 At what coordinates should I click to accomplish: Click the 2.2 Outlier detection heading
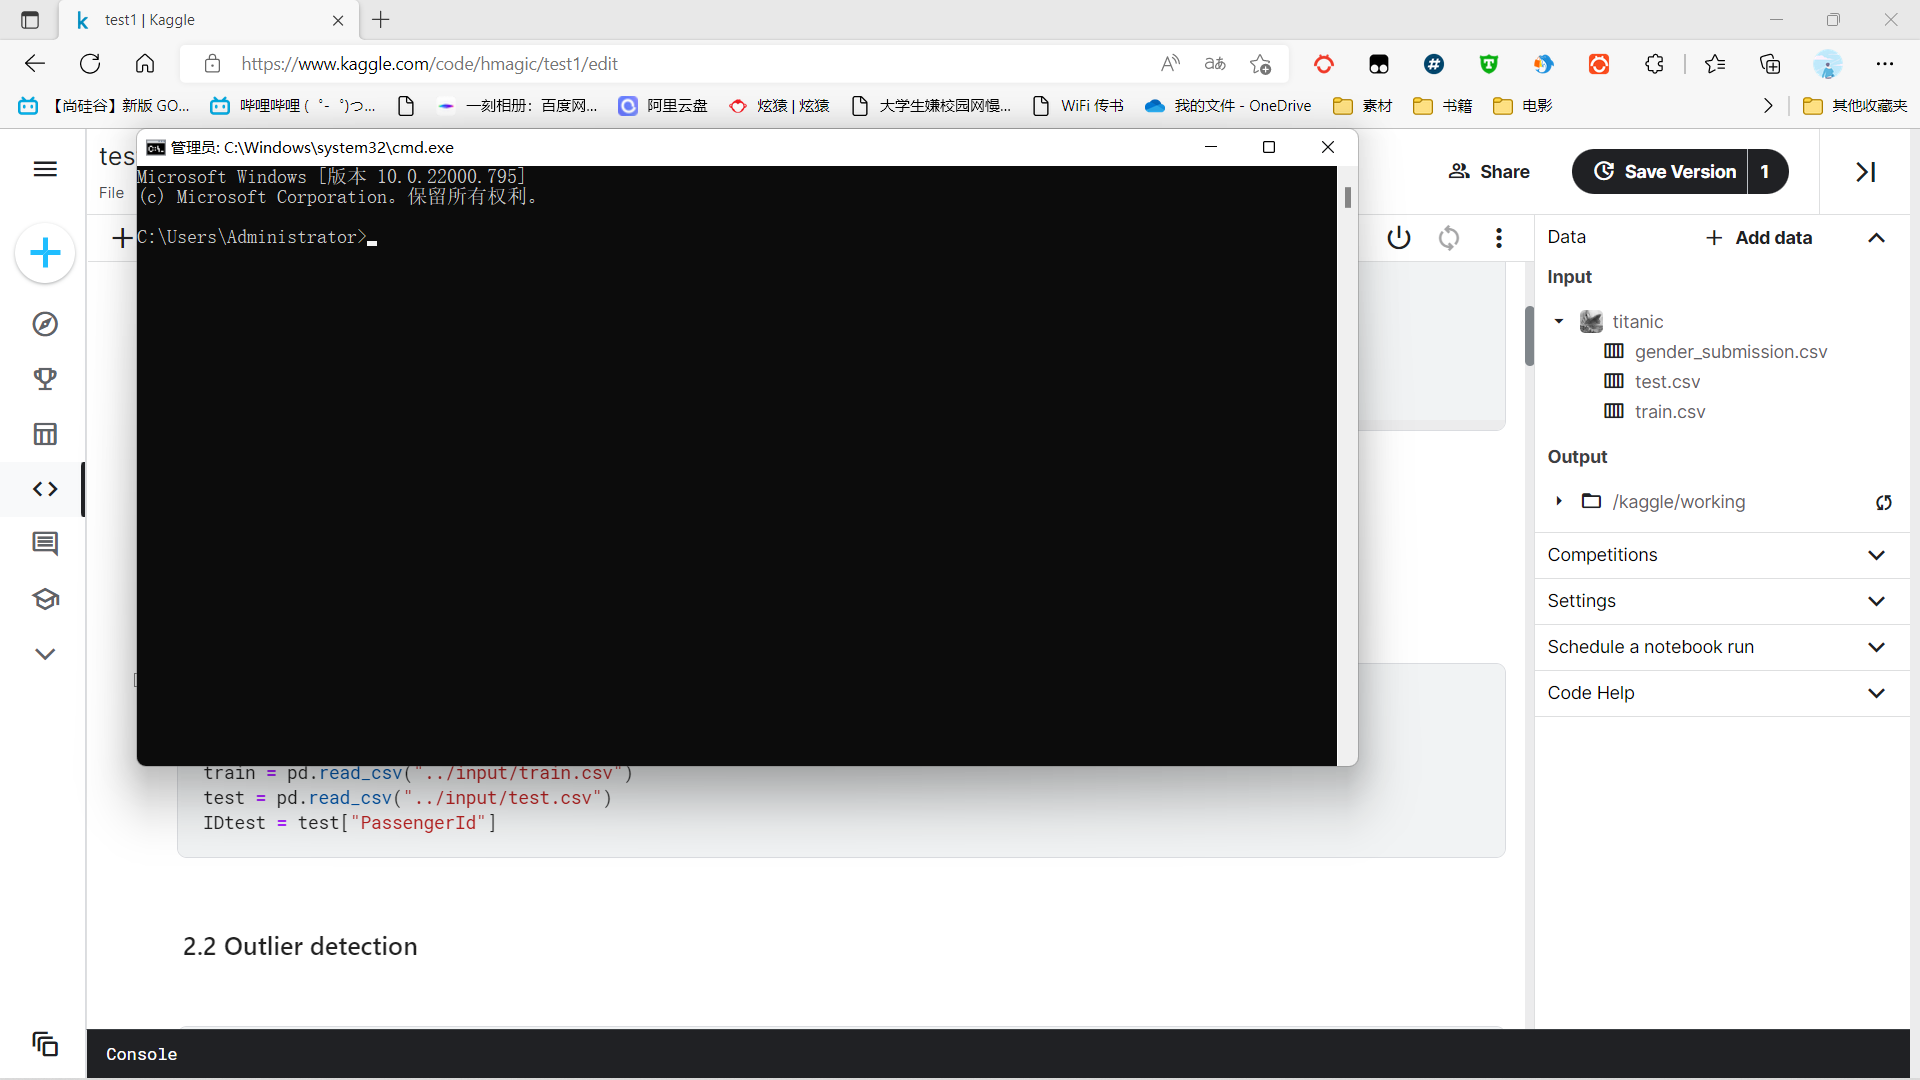click(x=300, y=946)
